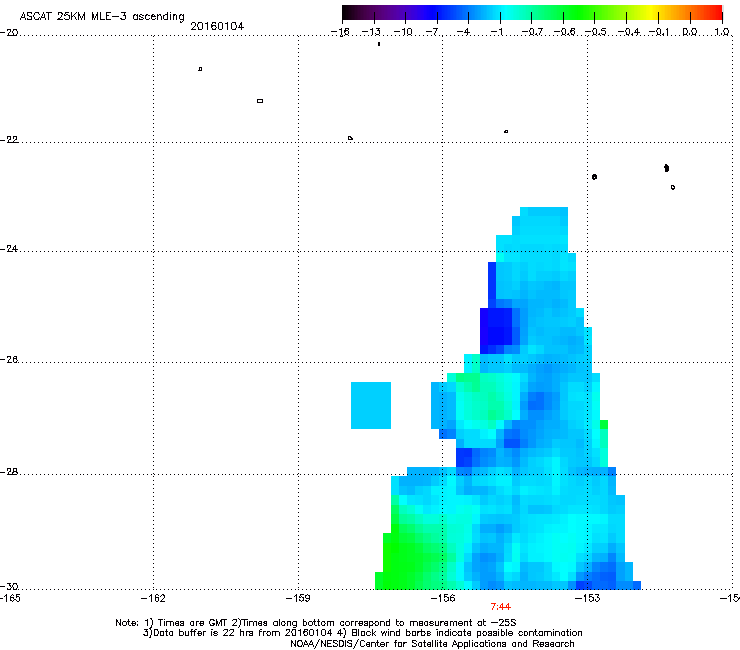Click the 1.0 colorbar tick label
This screenshot has height=650, width=740.
[x=722, y=32]
